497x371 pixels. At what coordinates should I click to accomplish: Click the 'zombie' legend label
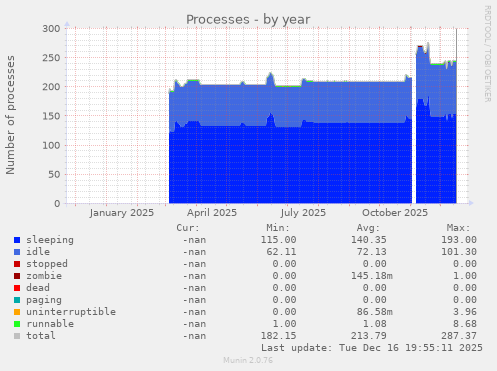click(x=44, y=276)
